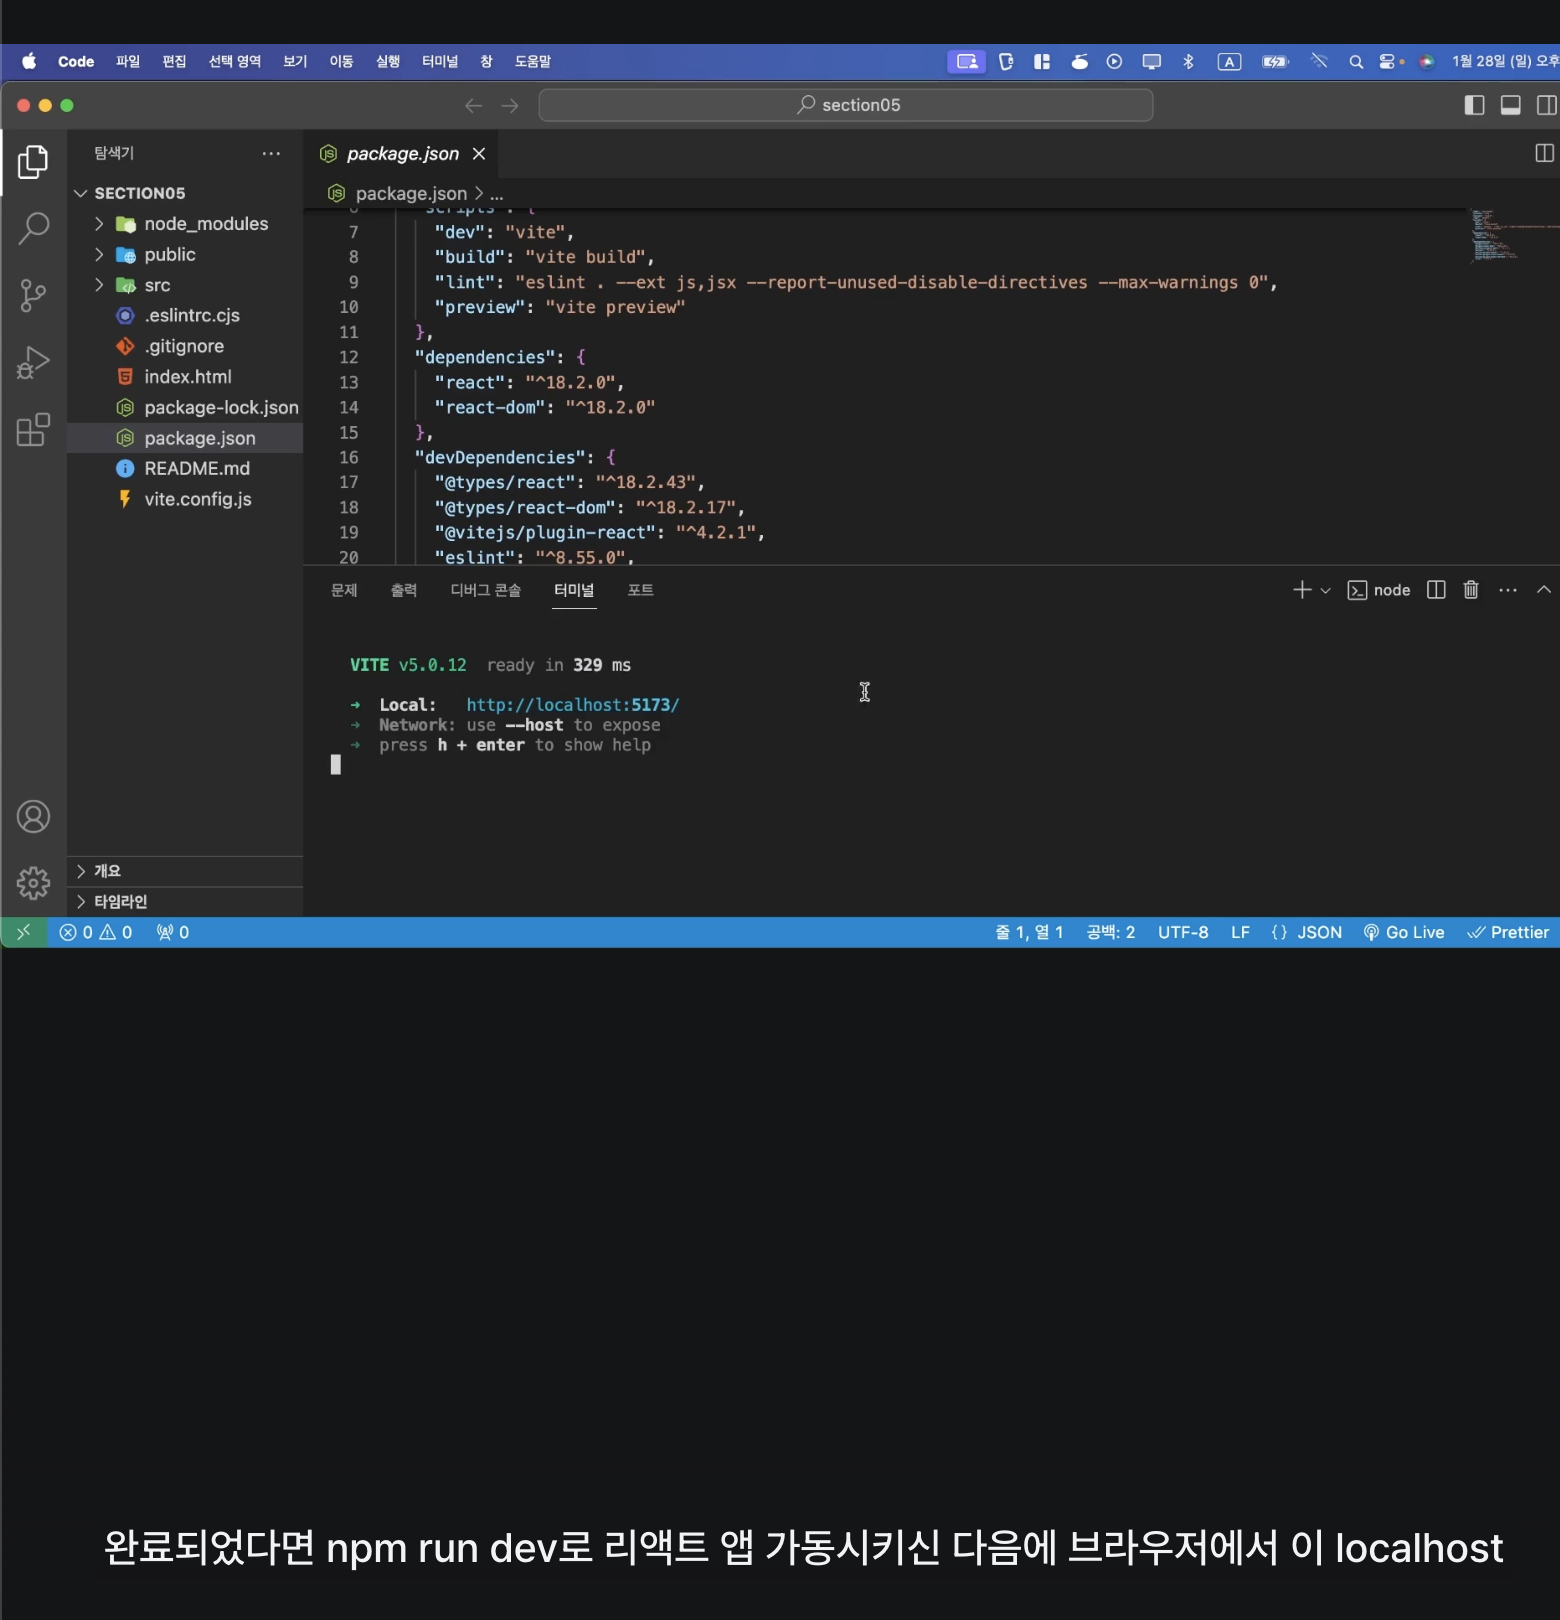The width and height of the screenshot is (1560, 1620).
Task: Change encoding from UTF-8
Action: pos(1183,932)
